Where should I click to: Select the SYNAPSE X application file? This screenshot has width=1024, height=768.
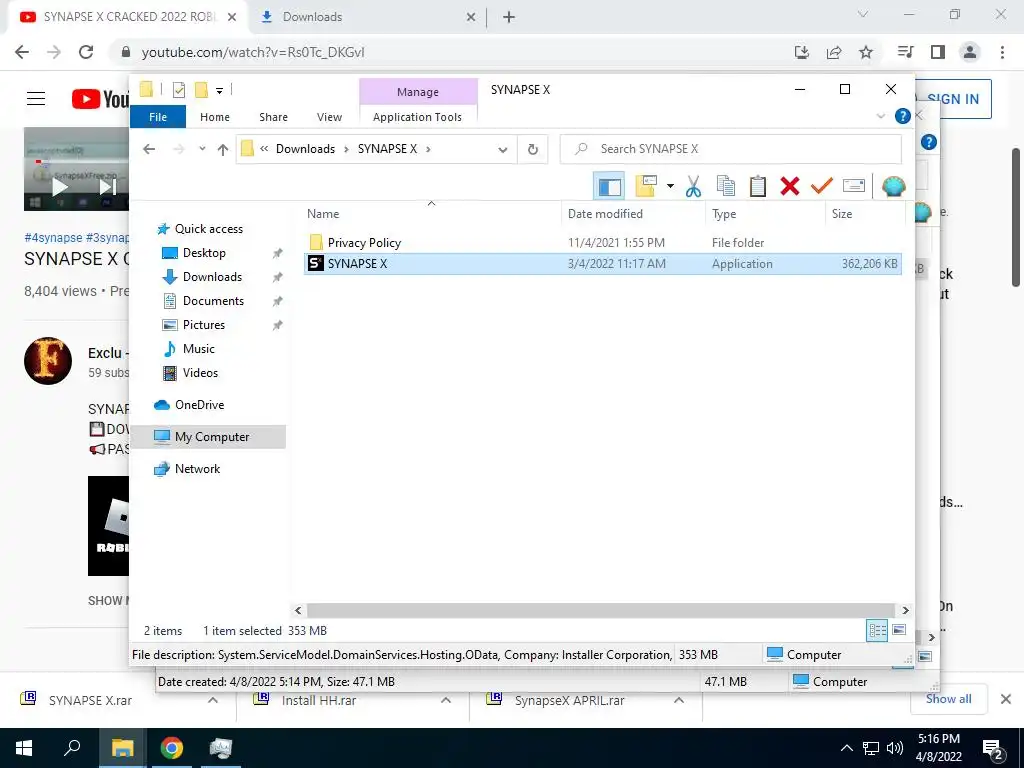[603, 264]
